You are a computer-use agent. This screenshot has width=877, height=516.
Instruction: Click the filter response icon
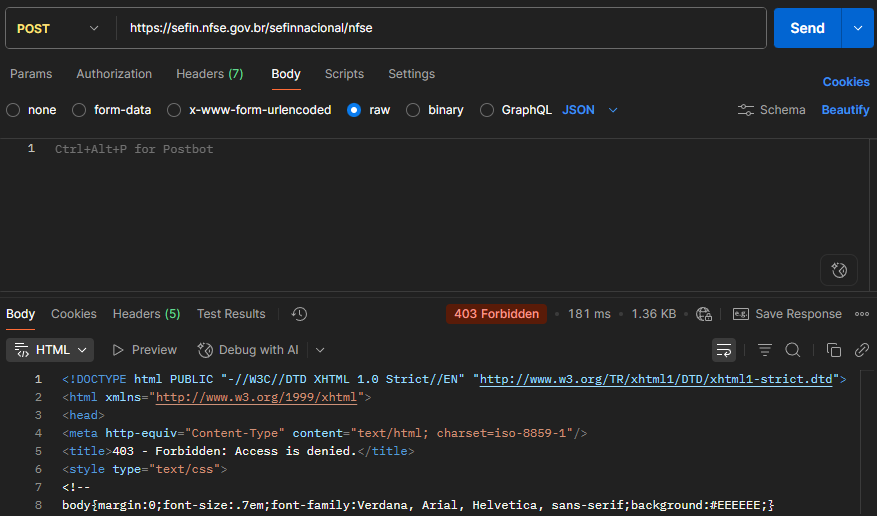(x=765, y=350)
